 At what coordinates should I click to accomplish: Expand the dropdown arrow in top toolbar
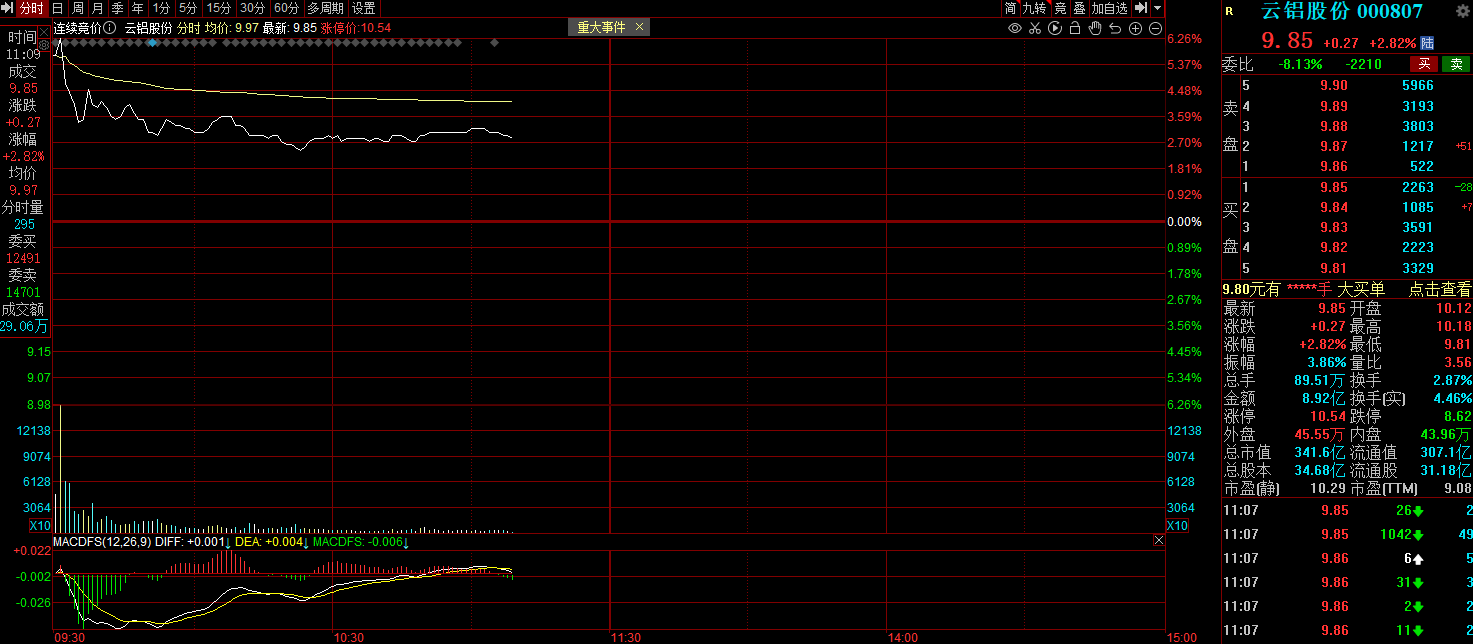pos(1157,8)
